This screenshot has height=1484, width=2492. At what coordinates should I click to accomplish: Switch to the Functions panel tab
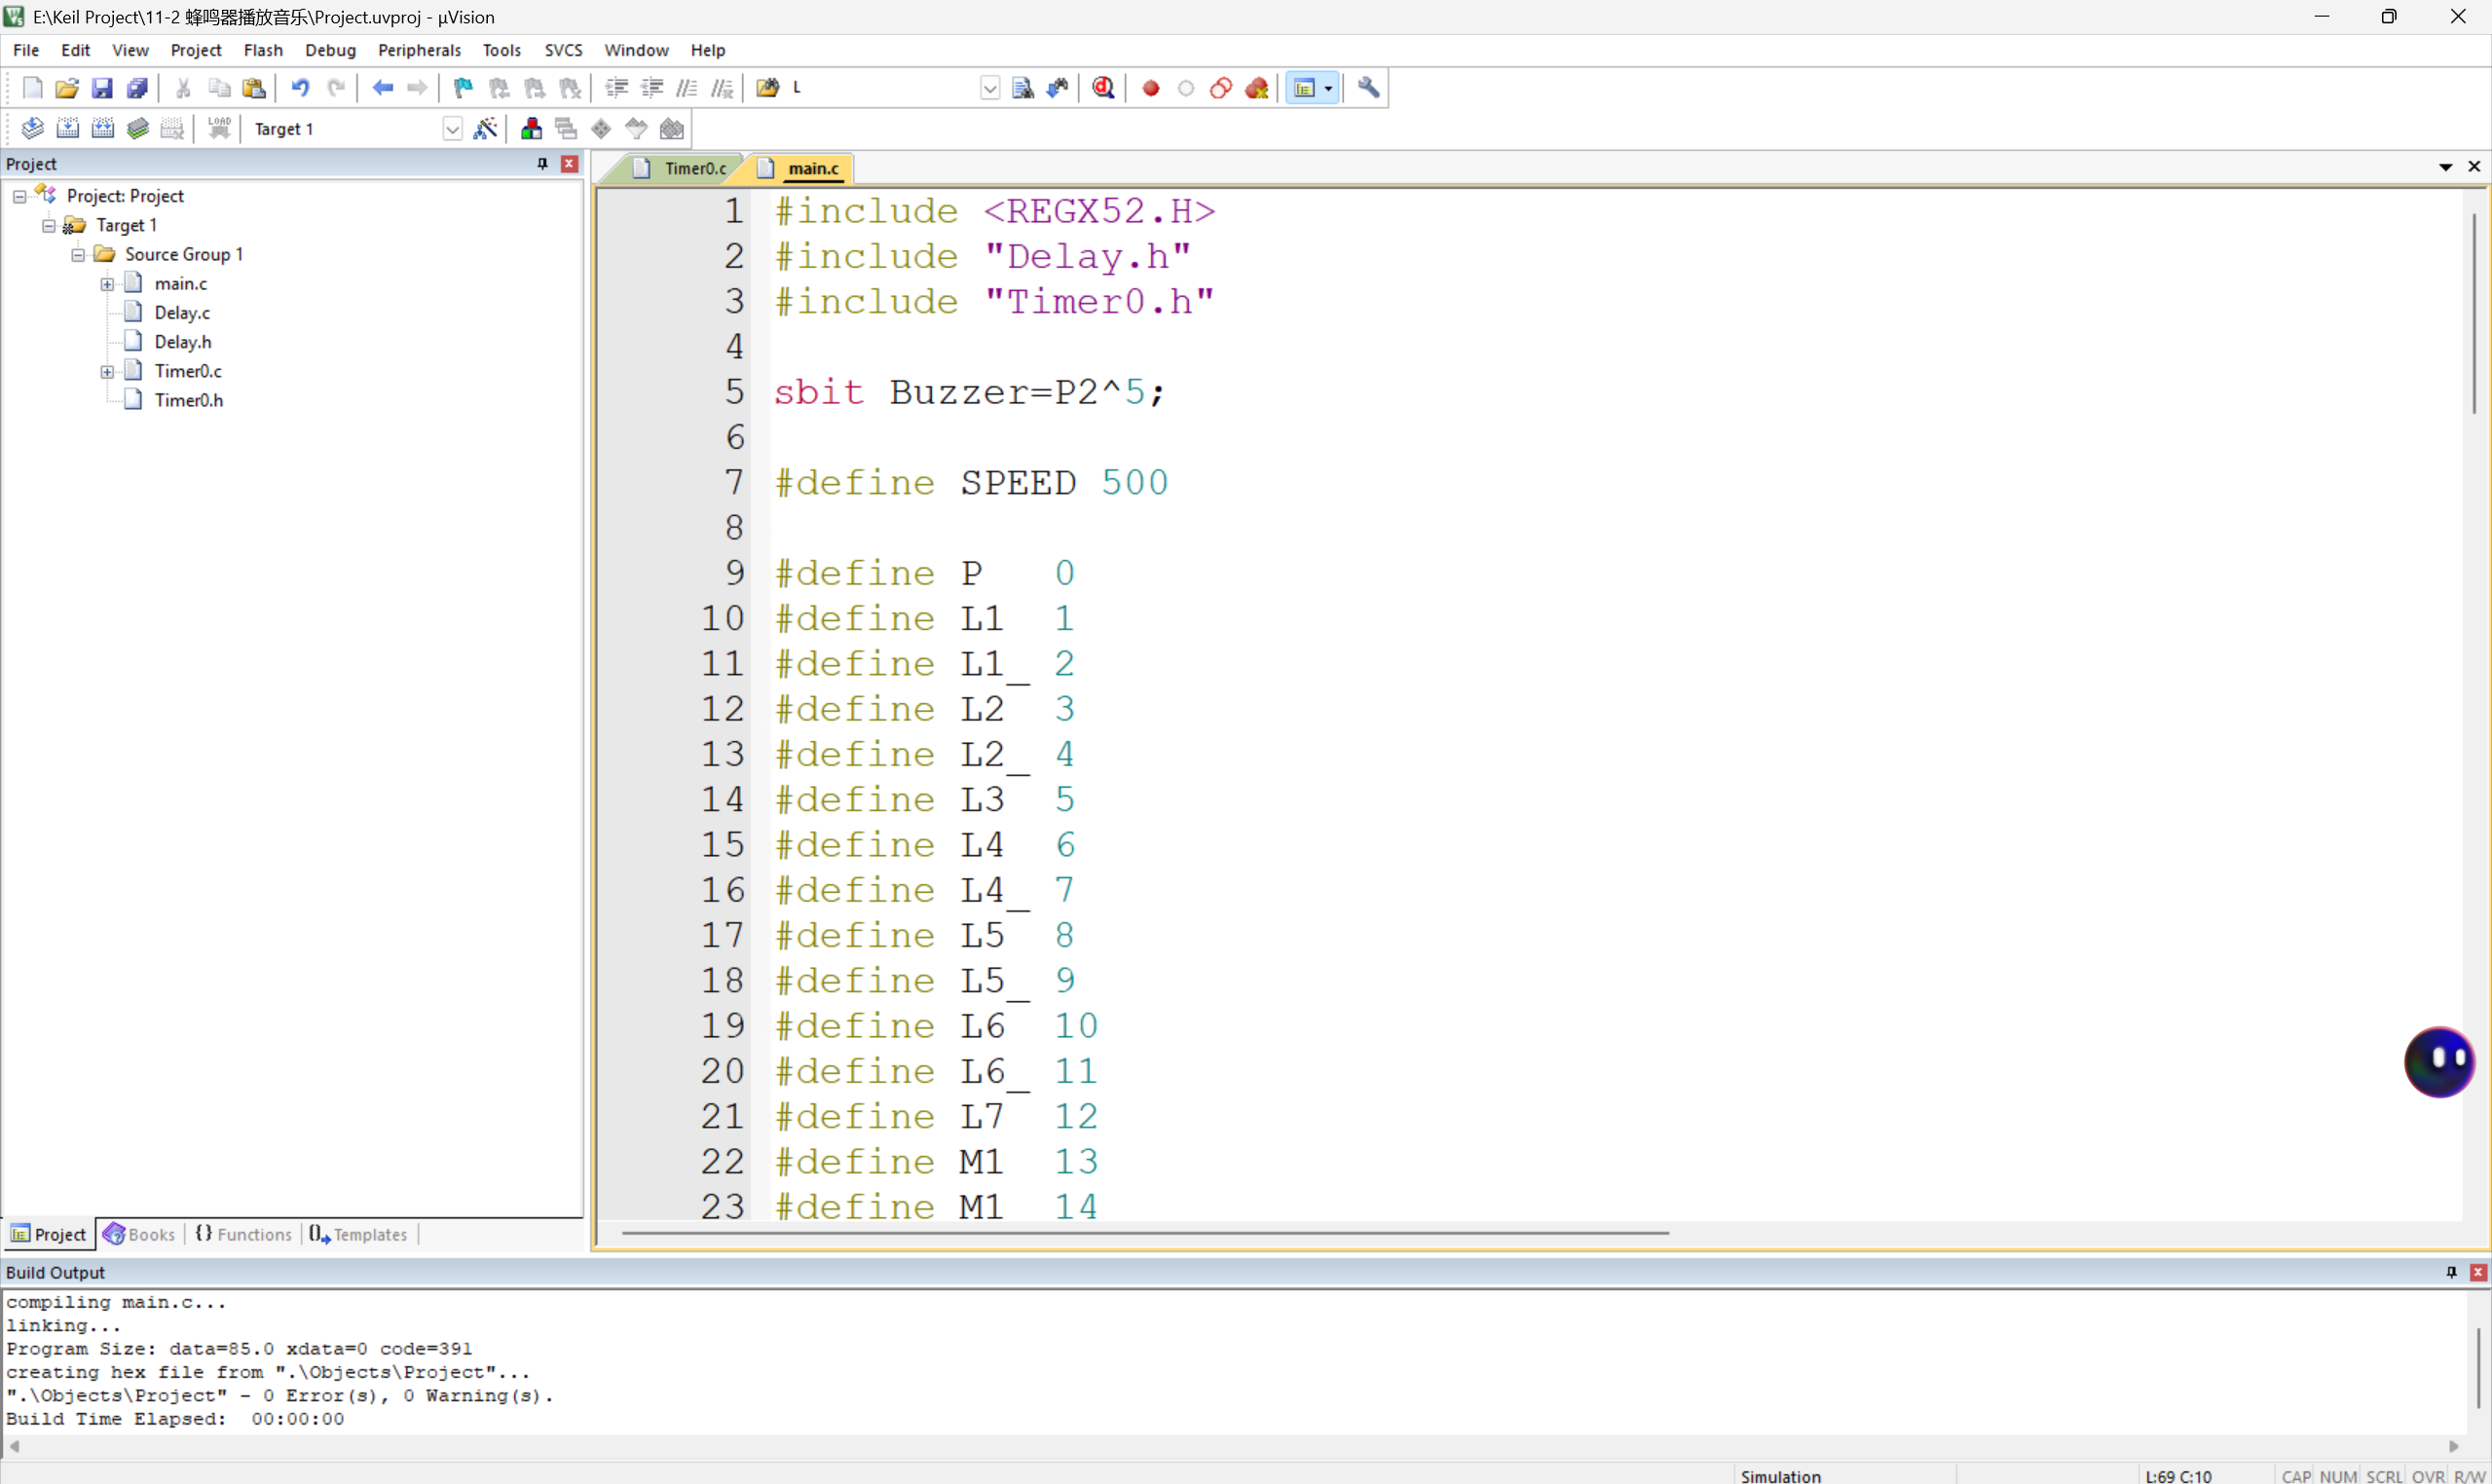244,1234
